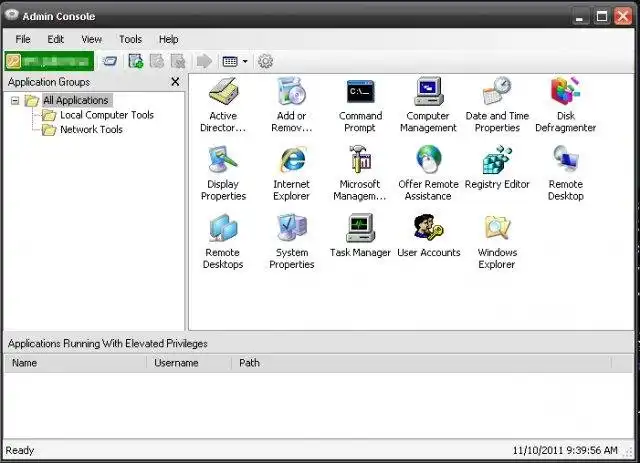Select the Network Tools folder
The width and height of the screenshot is (640, 463).
coord(91,129)
